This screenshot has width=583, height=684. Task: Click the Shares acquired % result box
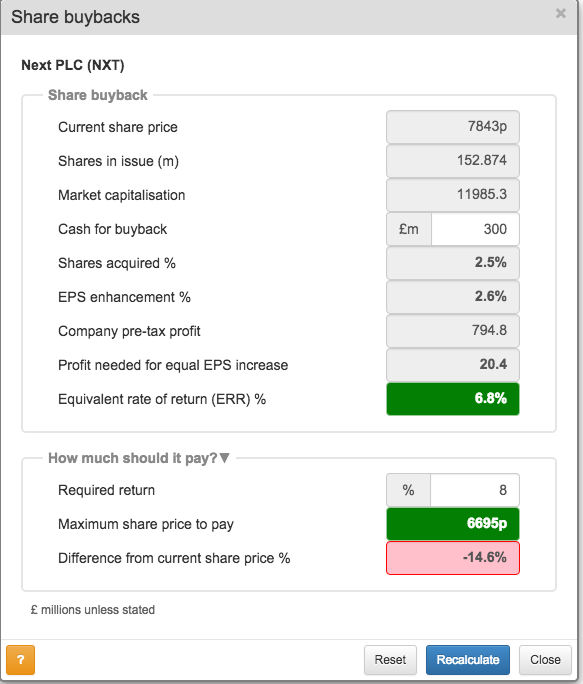pos(453,263)
